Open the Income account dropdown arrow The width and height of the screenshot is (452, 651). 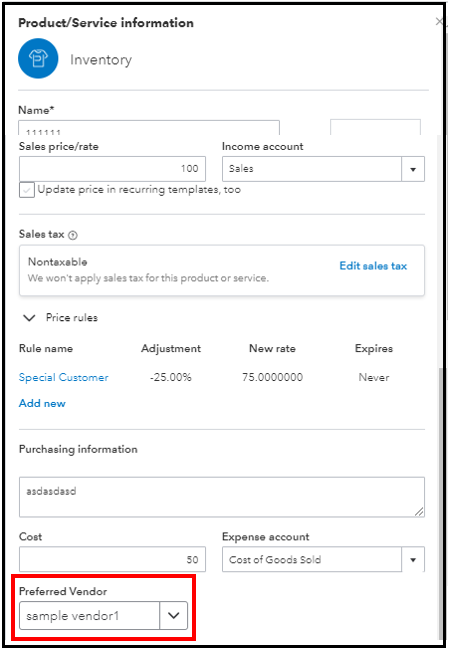(x=413, y=169)
